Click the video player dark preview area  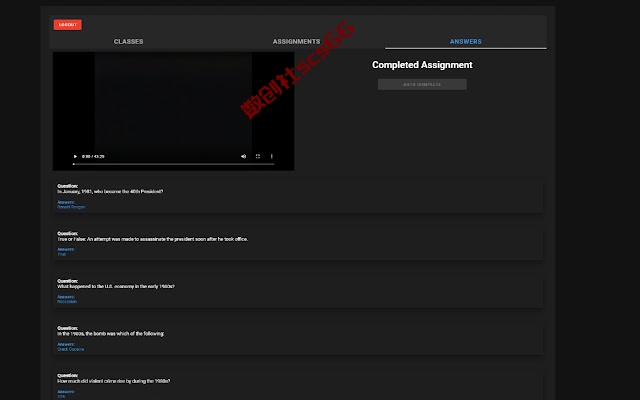[x=173, y=102]
